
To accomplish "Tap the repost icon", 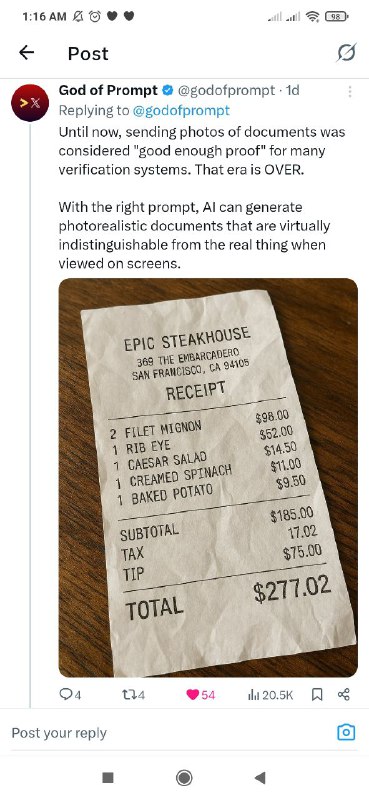I will (x=132, y=694).
